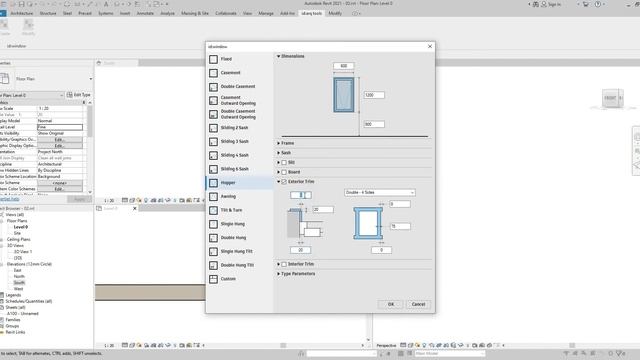
Task: Open the Floor Plan type dropdown arrow
Action: pos(90,79)
